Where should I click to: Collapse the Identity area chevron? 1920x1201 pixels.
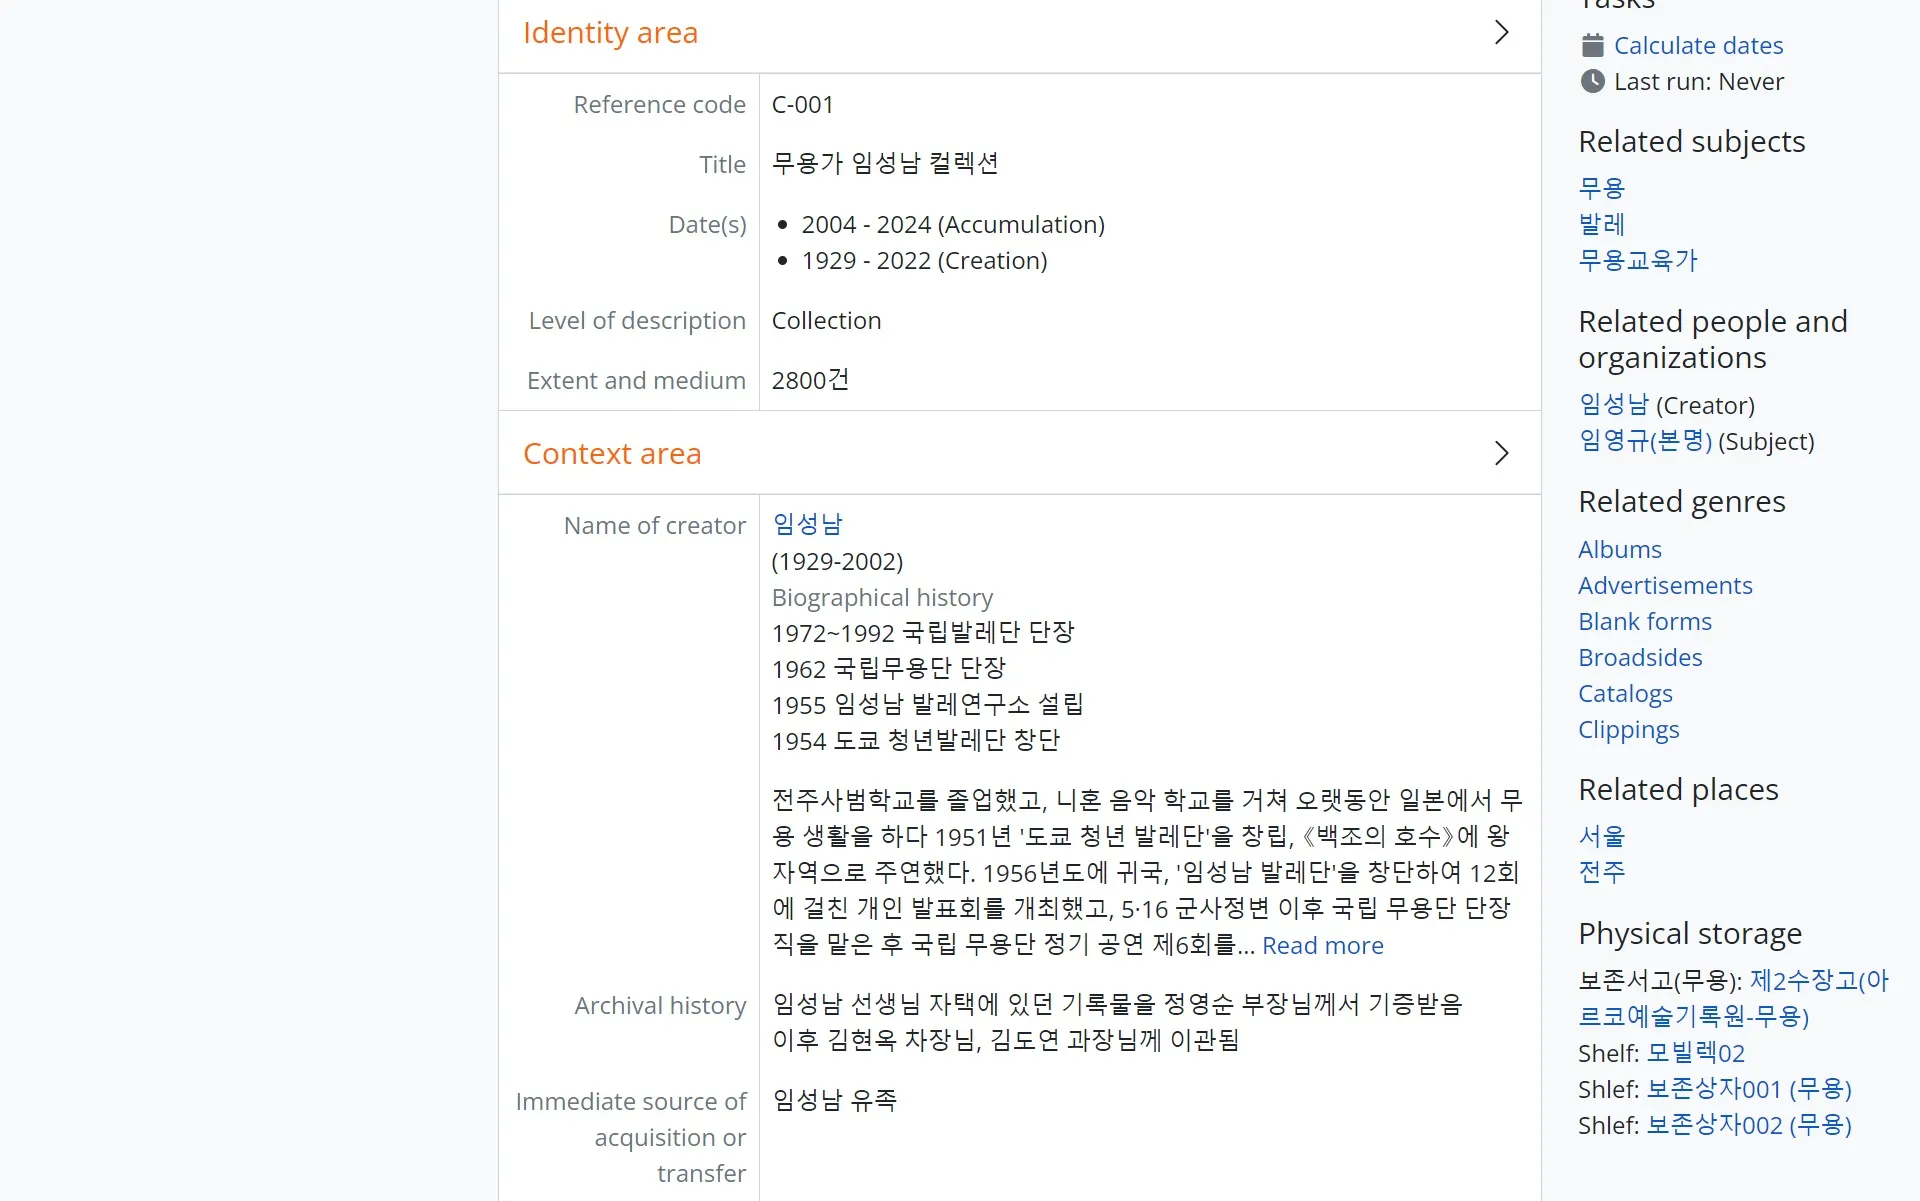1501,32
